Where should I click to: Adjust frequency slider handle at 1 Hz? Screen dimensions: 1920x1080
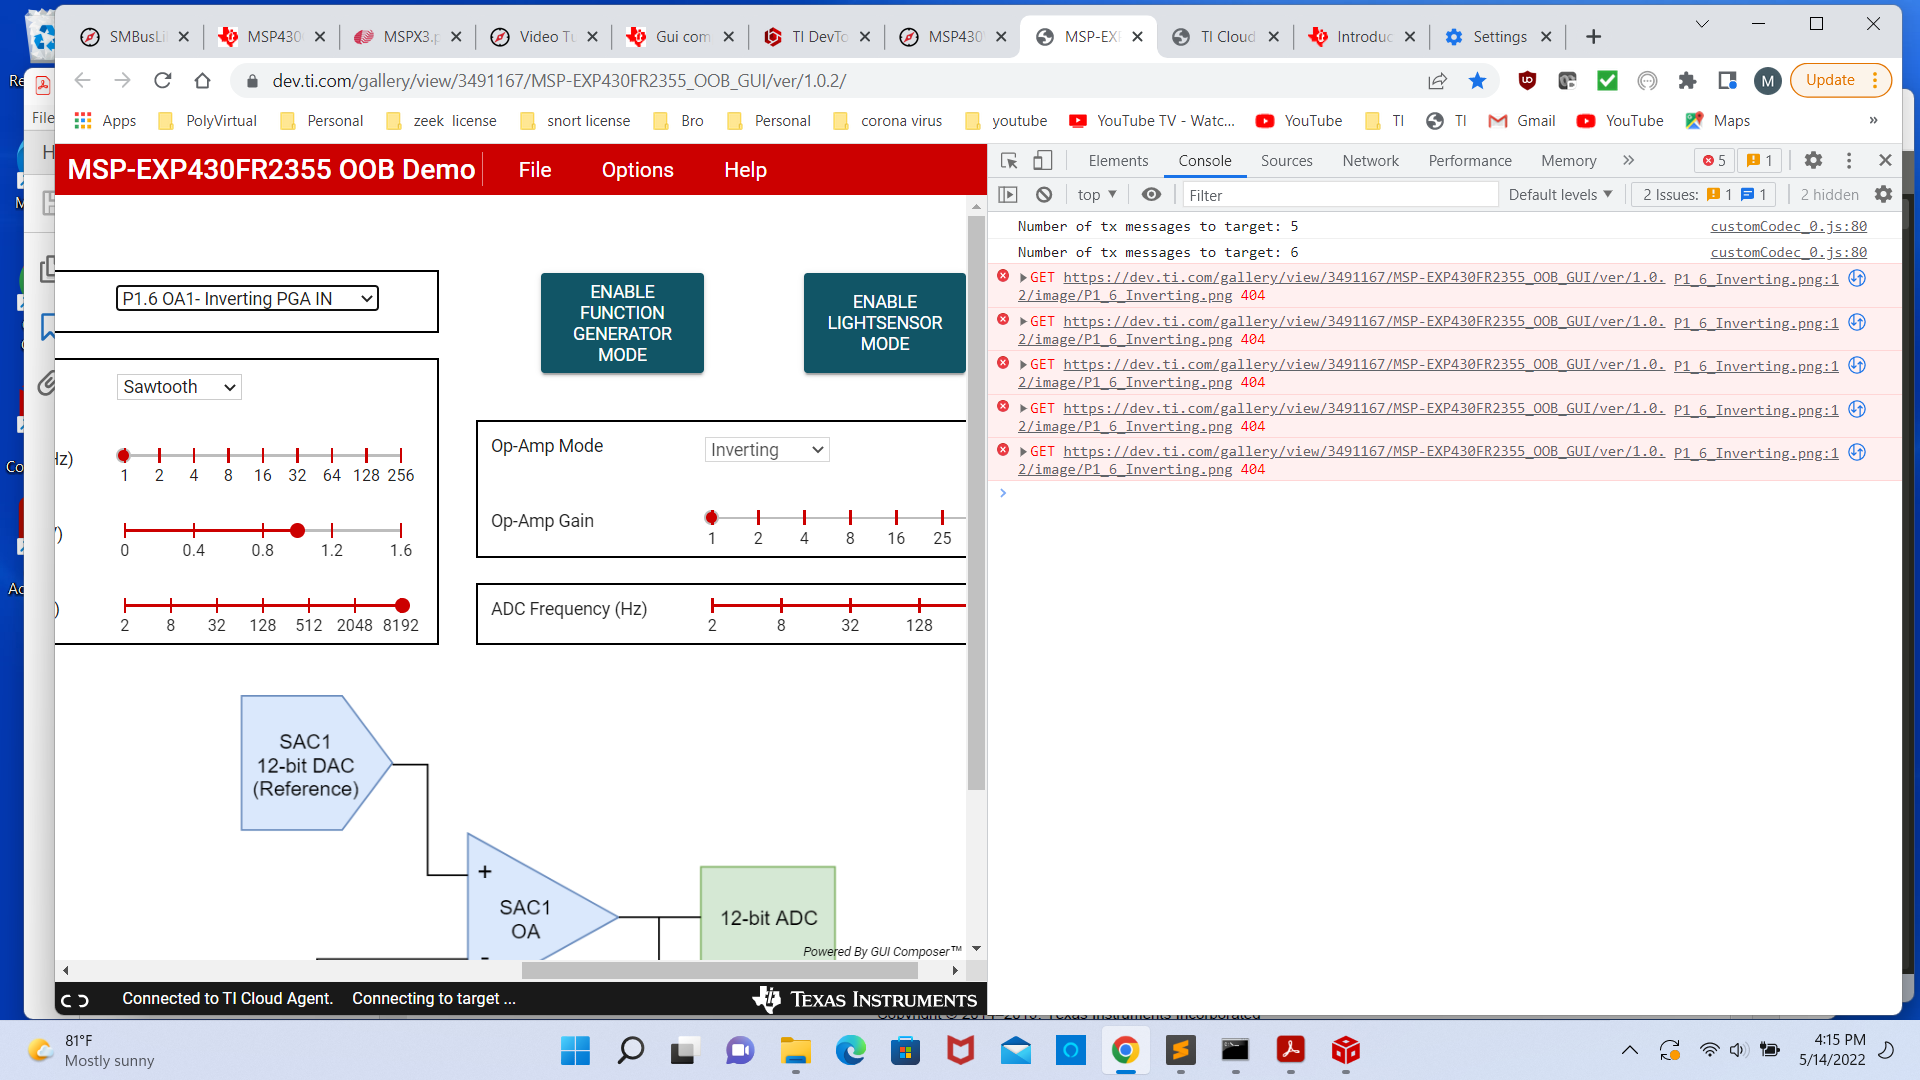coord(124,455)
